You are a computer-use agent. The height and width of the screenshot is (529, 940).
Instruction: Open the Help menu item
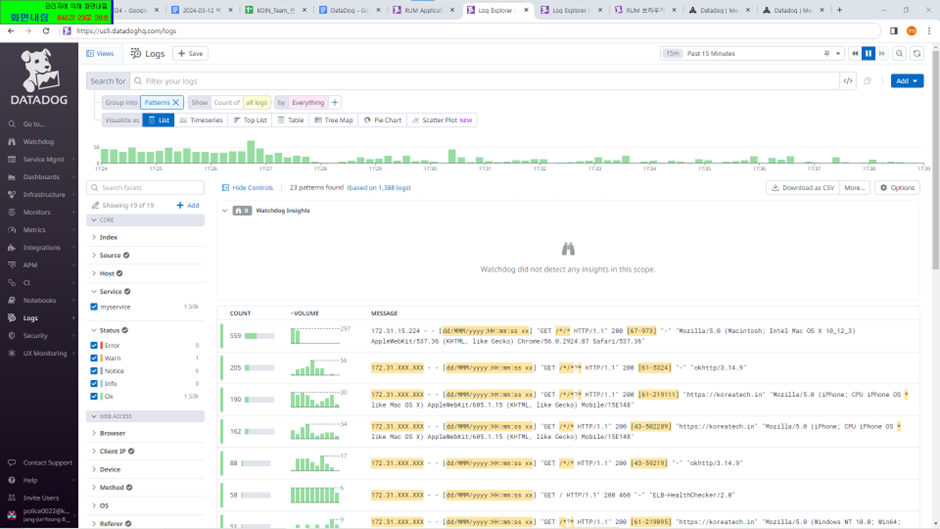point(30,480)
